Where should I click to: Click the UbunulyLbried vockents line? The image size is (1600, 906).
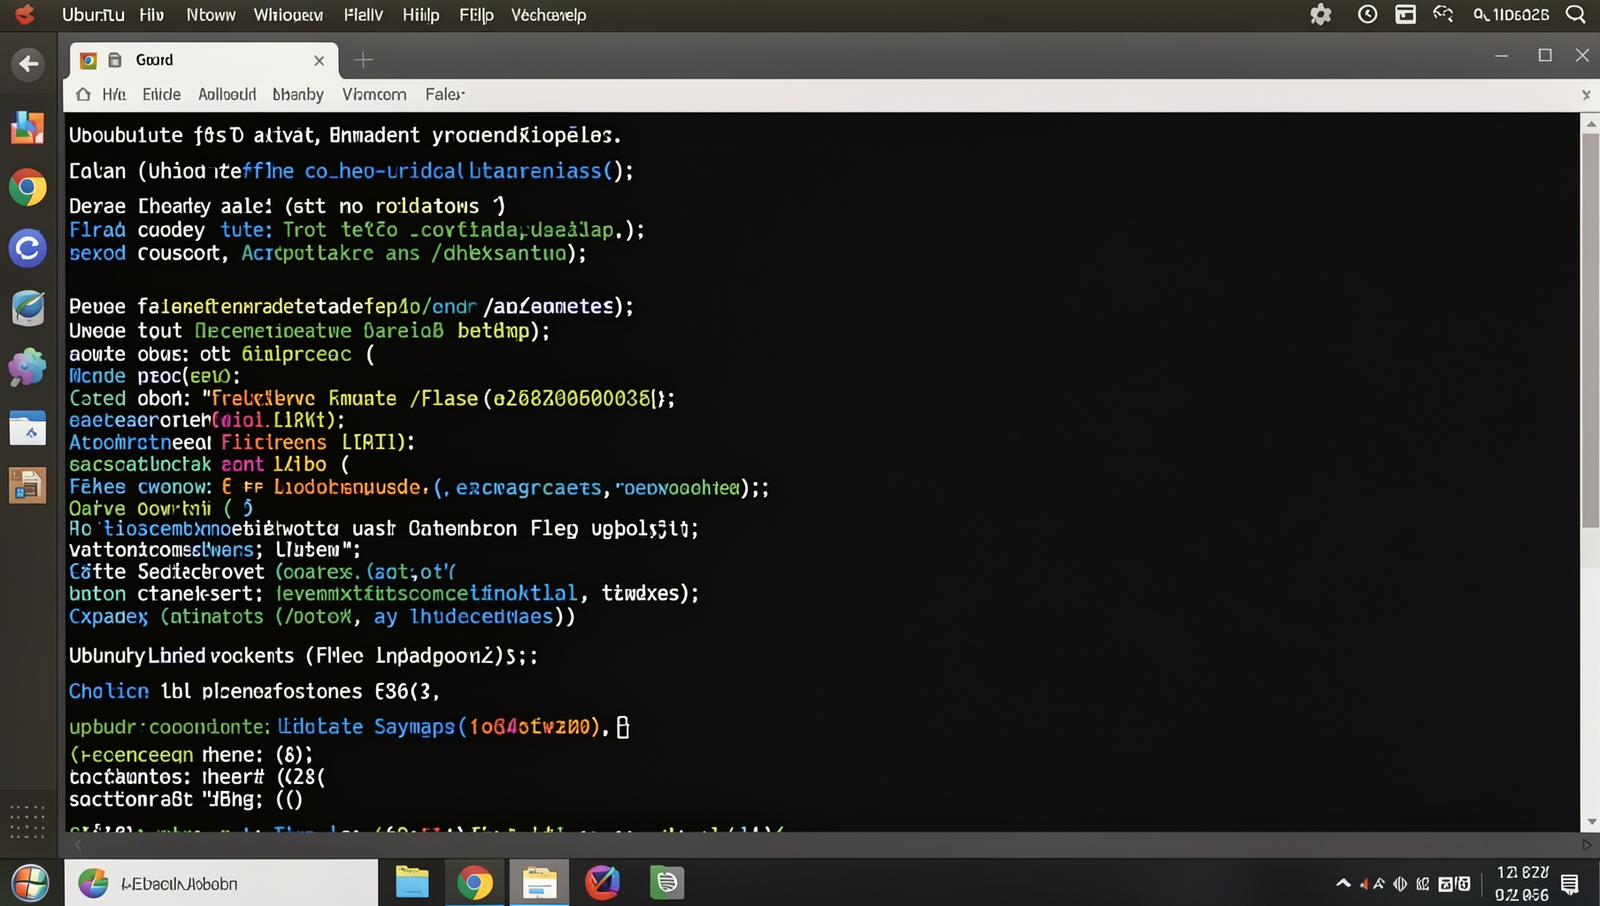pyautogui.click(x=303, y=656)
